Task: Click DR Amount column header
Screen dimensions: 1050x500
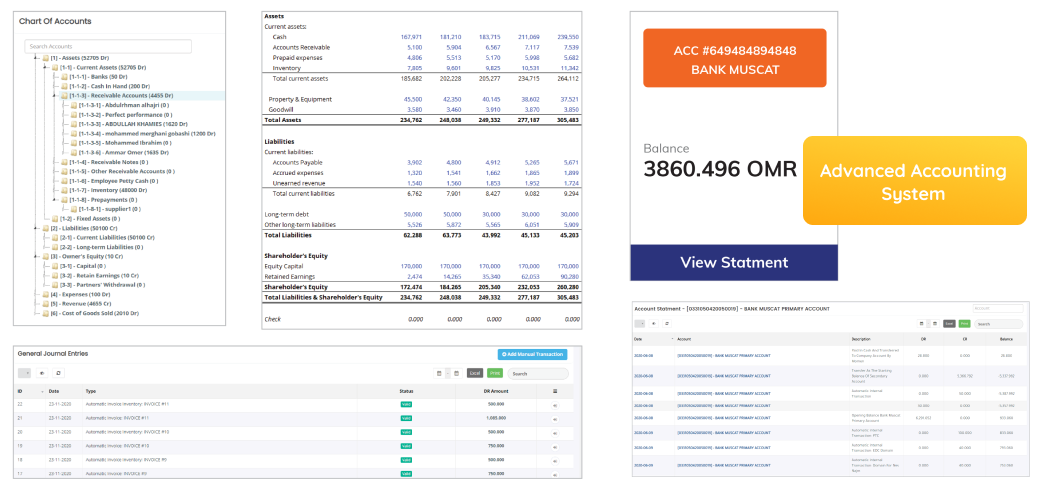Action: [x=496, y=391]
